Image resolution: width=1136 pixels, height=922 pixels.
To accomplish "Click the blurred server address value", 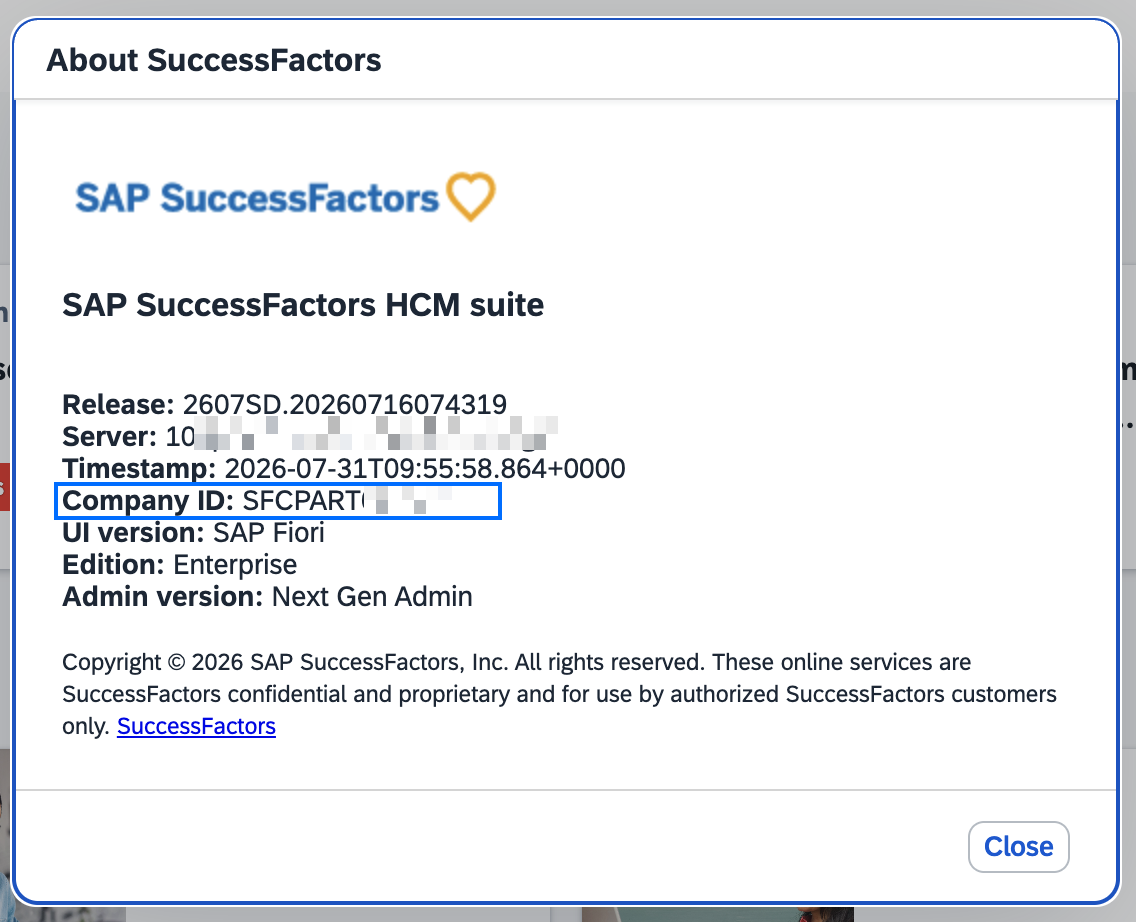I will point(362,435).
